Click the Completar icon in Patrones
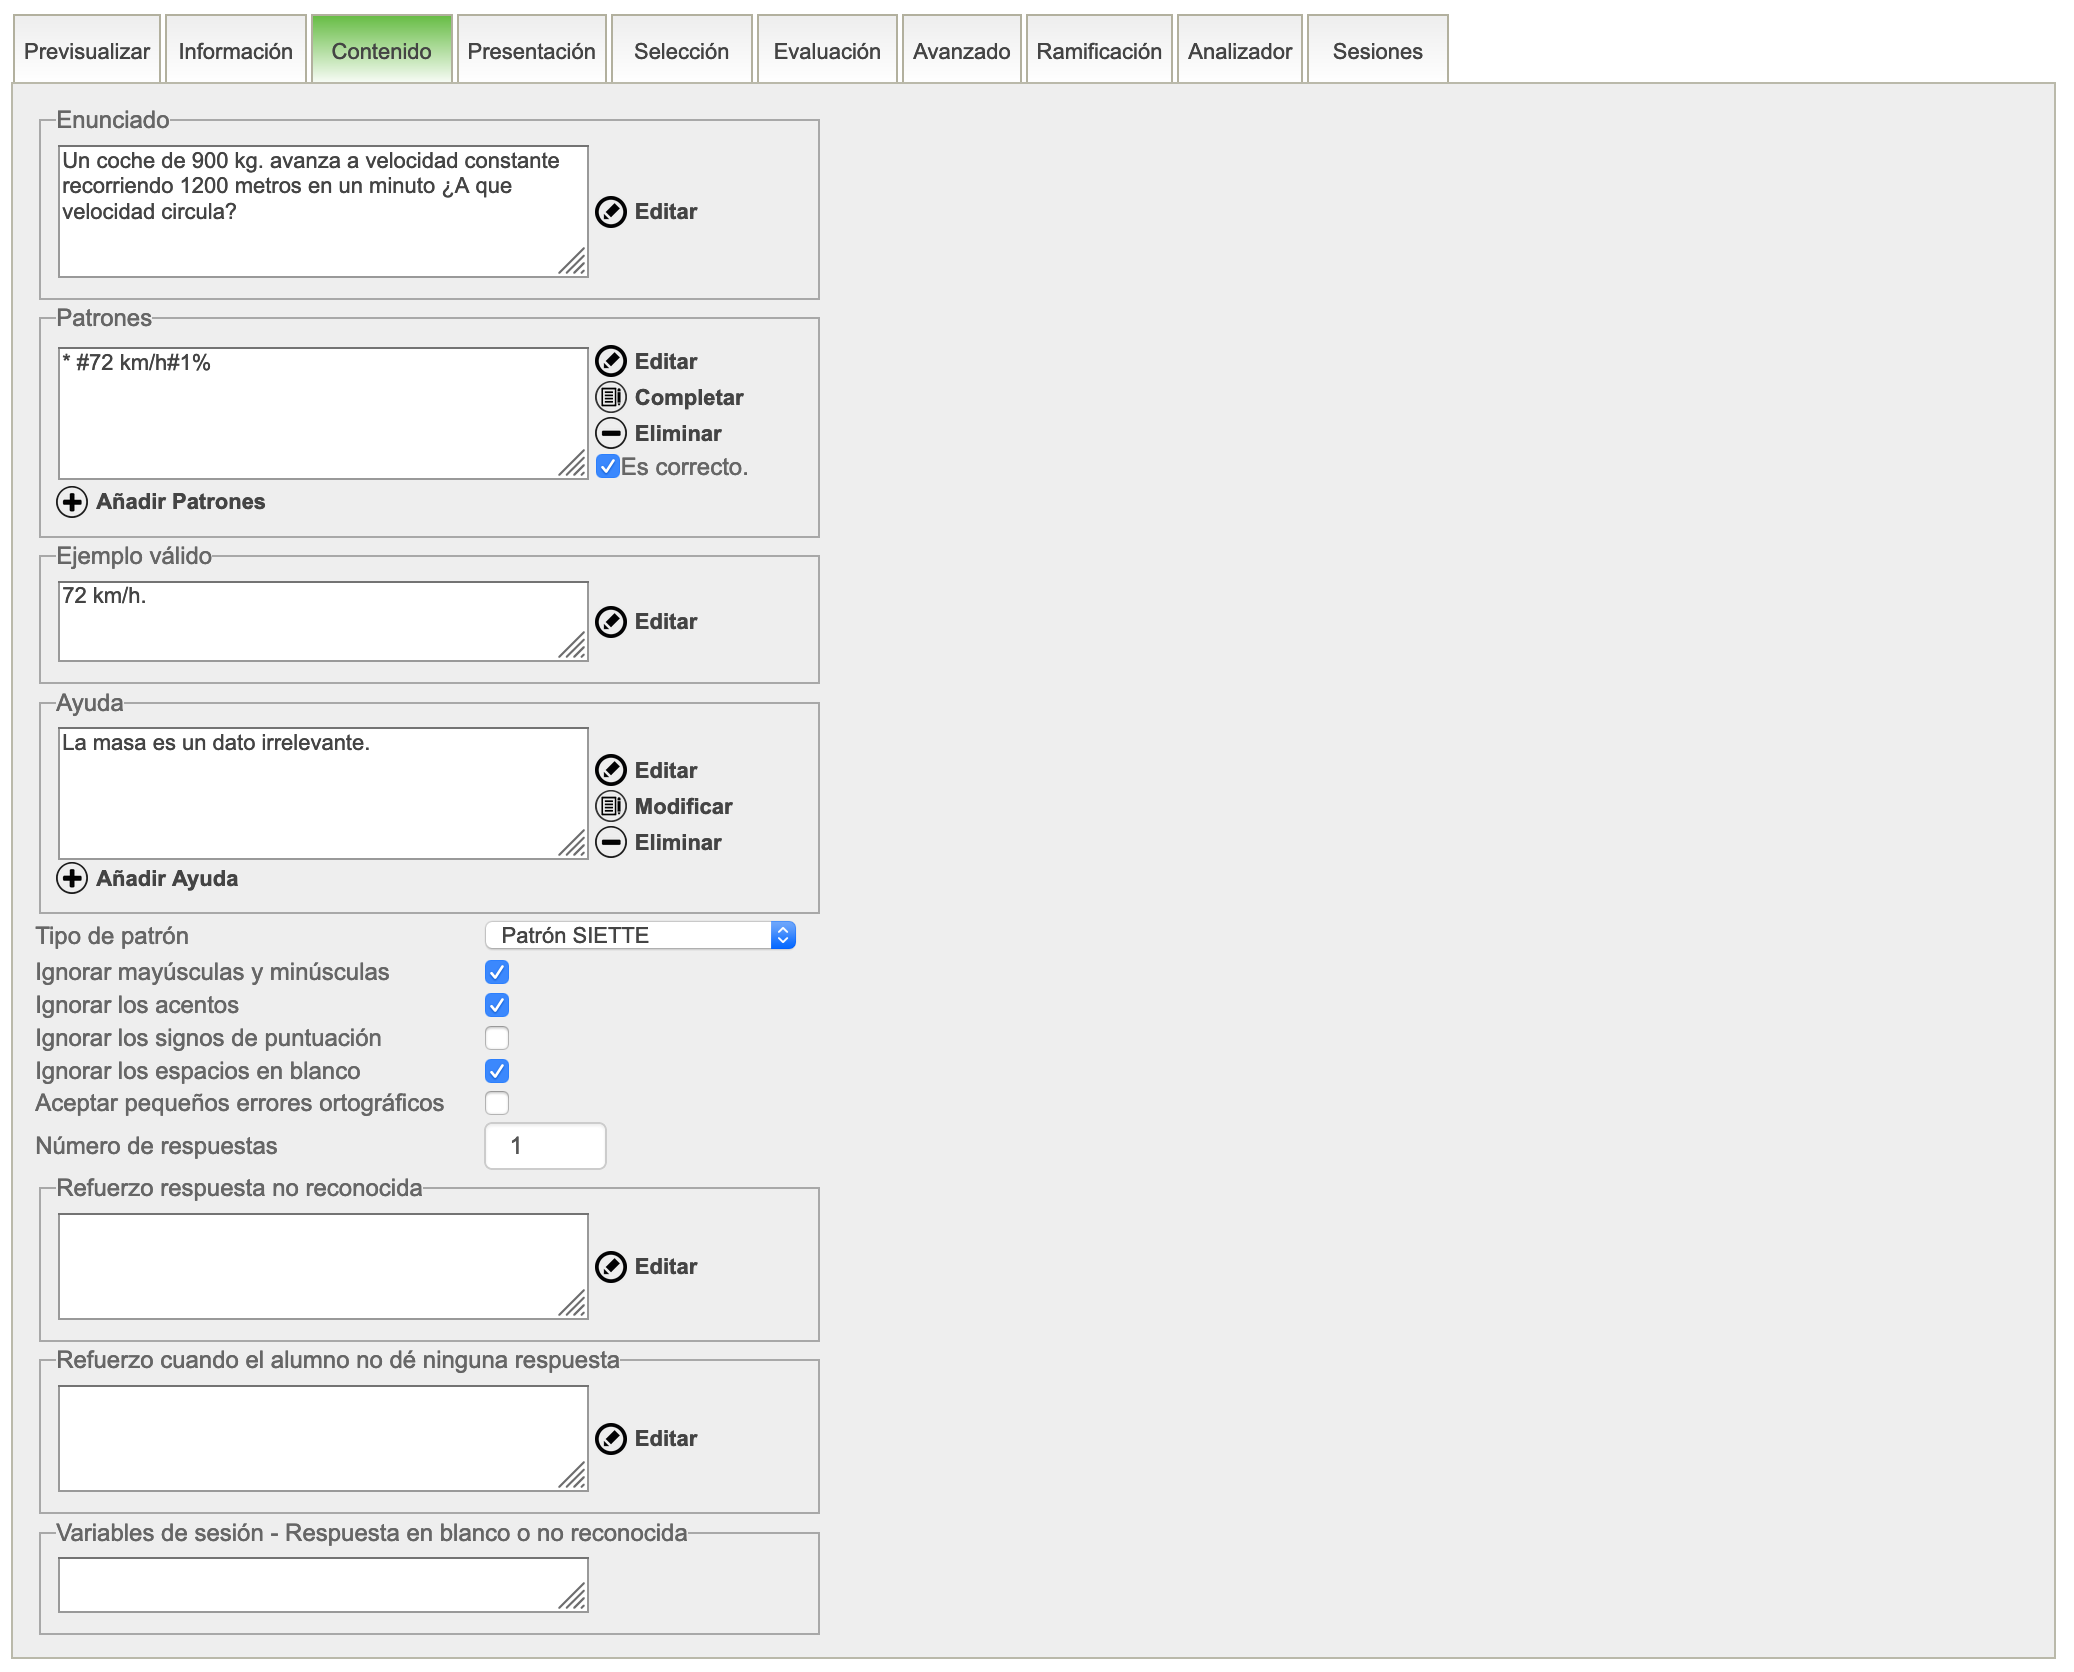 coord(611,397)
